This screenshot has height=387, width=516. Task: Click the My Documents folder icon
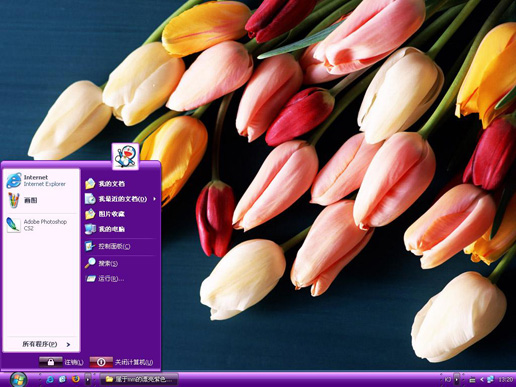(90, 184)
